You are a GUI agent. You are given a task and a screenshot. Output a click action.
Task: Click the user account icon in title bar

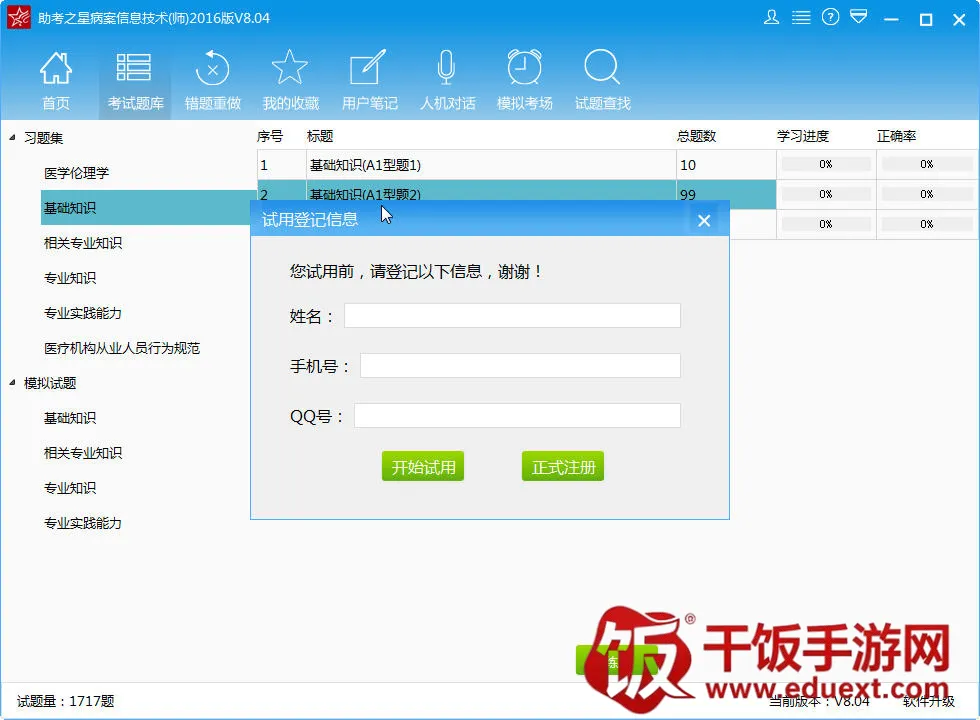[771, 18]
